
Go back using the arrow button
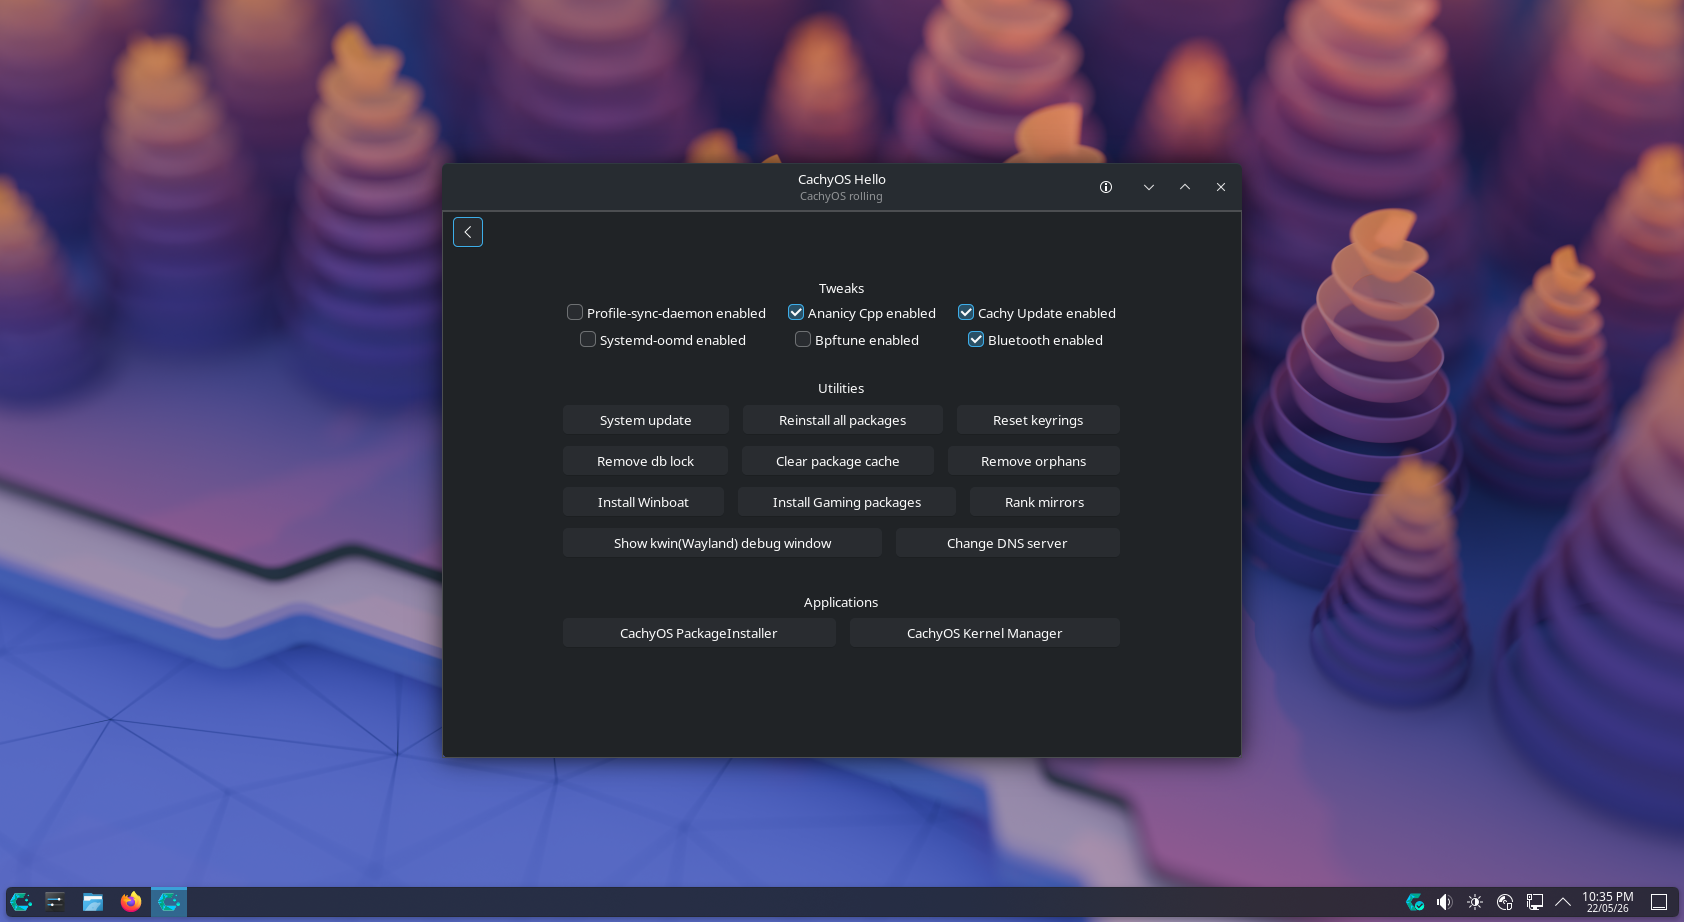click(x=468, y=232)
